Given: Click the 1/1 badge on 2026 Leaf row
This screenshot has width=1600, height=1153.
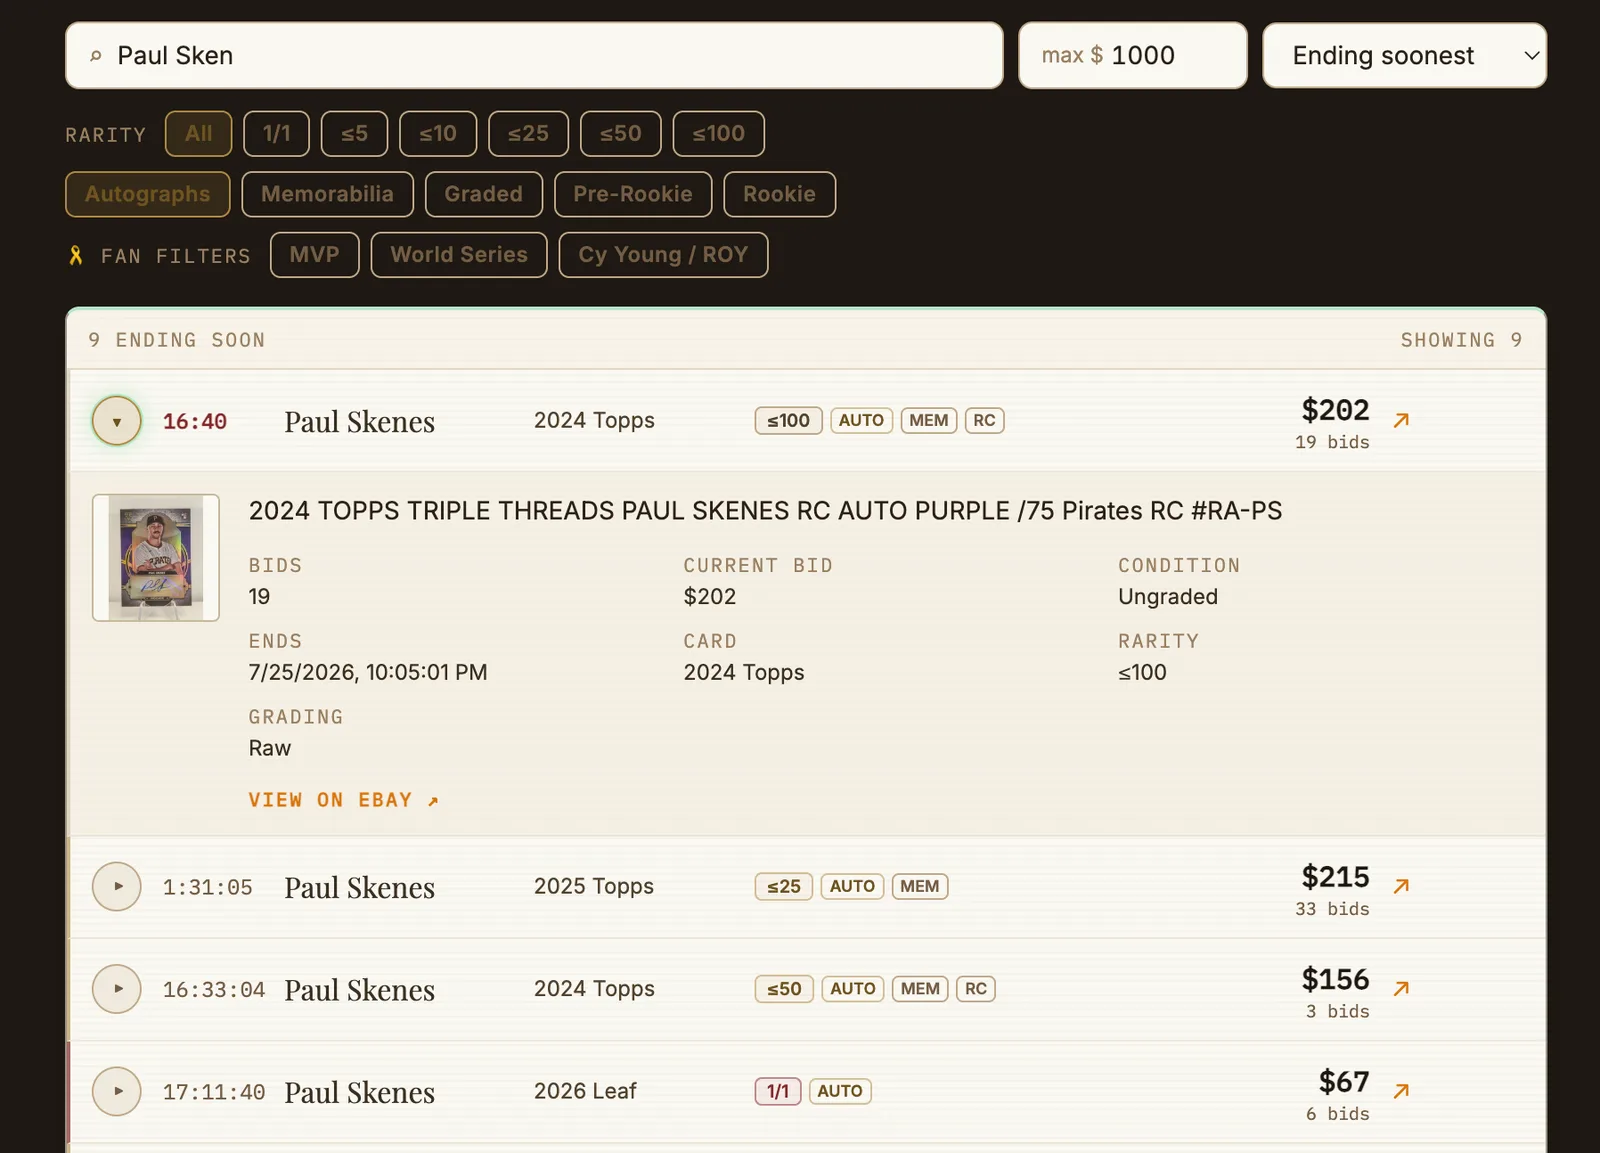Looking at the screenshot, I should (778, 1091).
